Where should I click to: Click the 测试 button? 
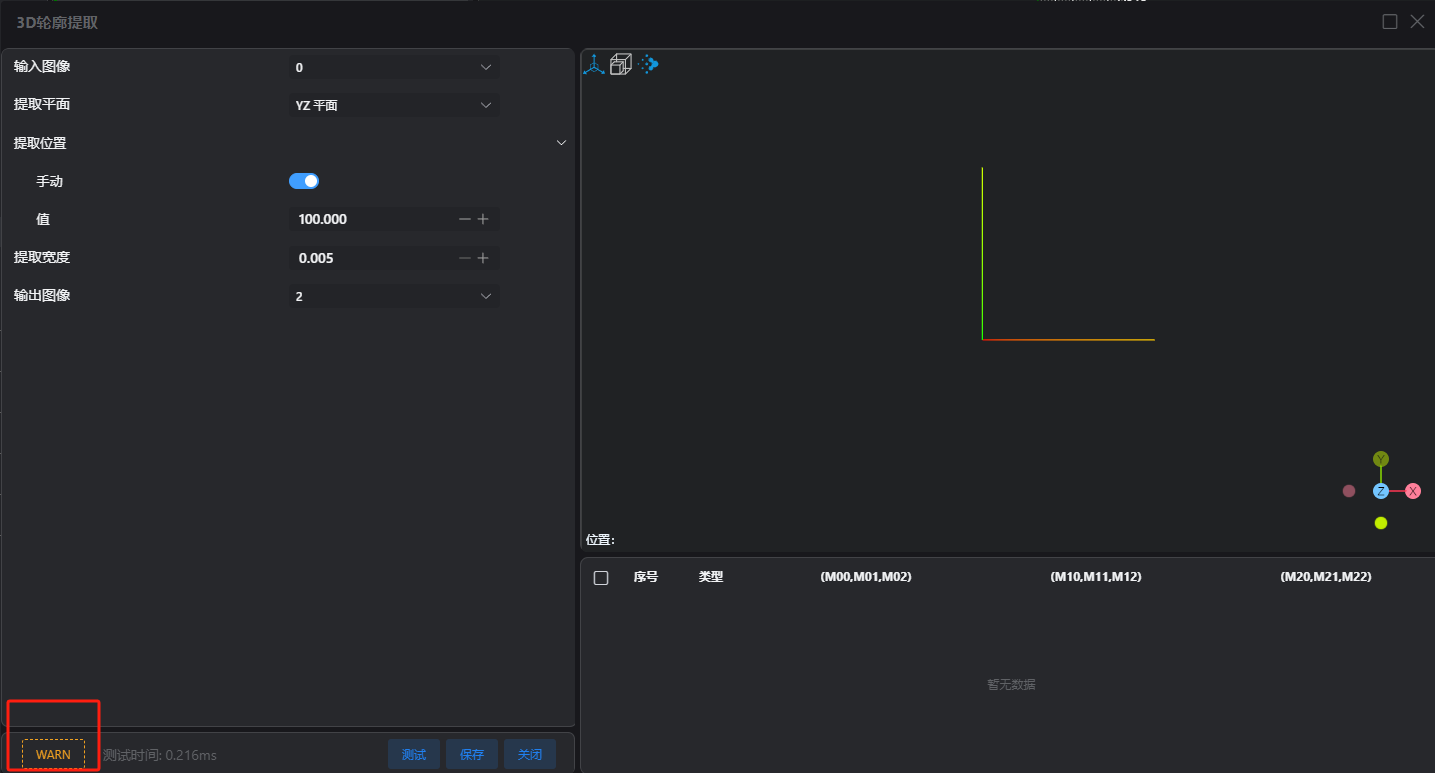(414, 754)
